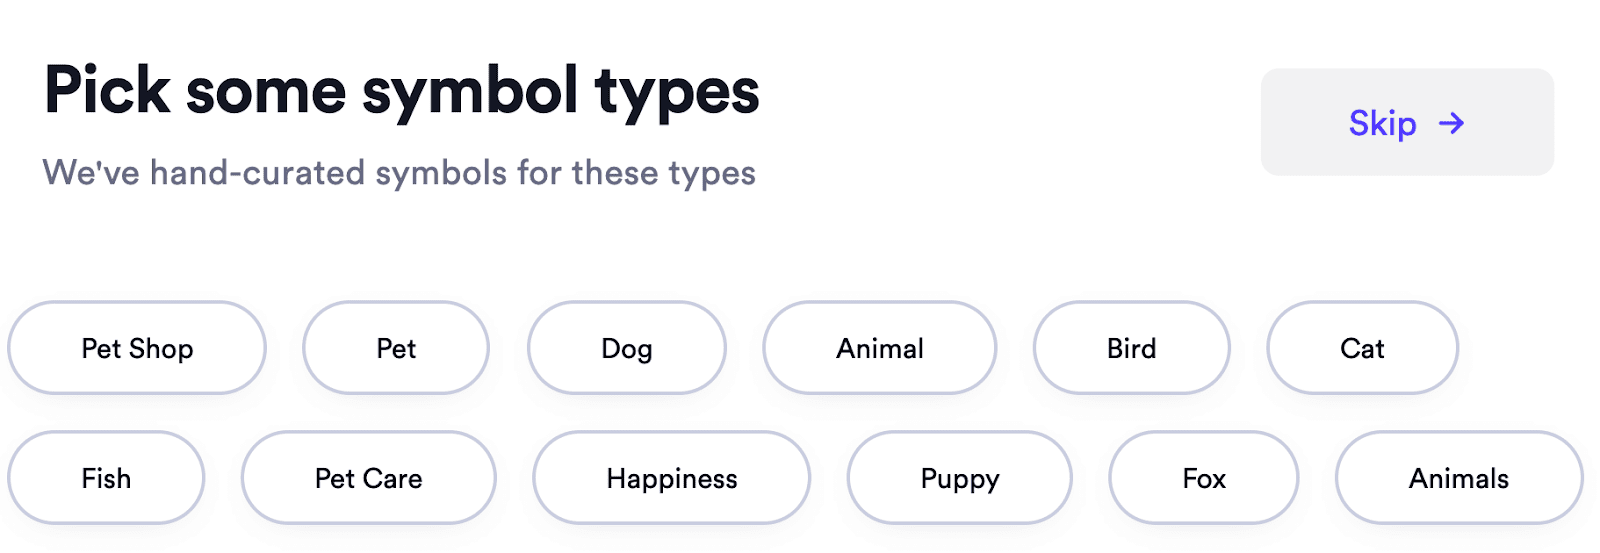The height and width of the screenshot is (553, 1600).
Task: Click the hand-curated symbols subtitle text
Action: pos(399,173)
